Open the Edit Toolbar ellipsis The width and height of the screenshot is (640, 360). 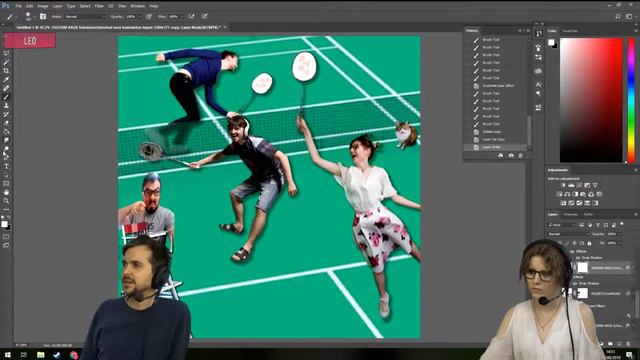[x=6, y=209]
